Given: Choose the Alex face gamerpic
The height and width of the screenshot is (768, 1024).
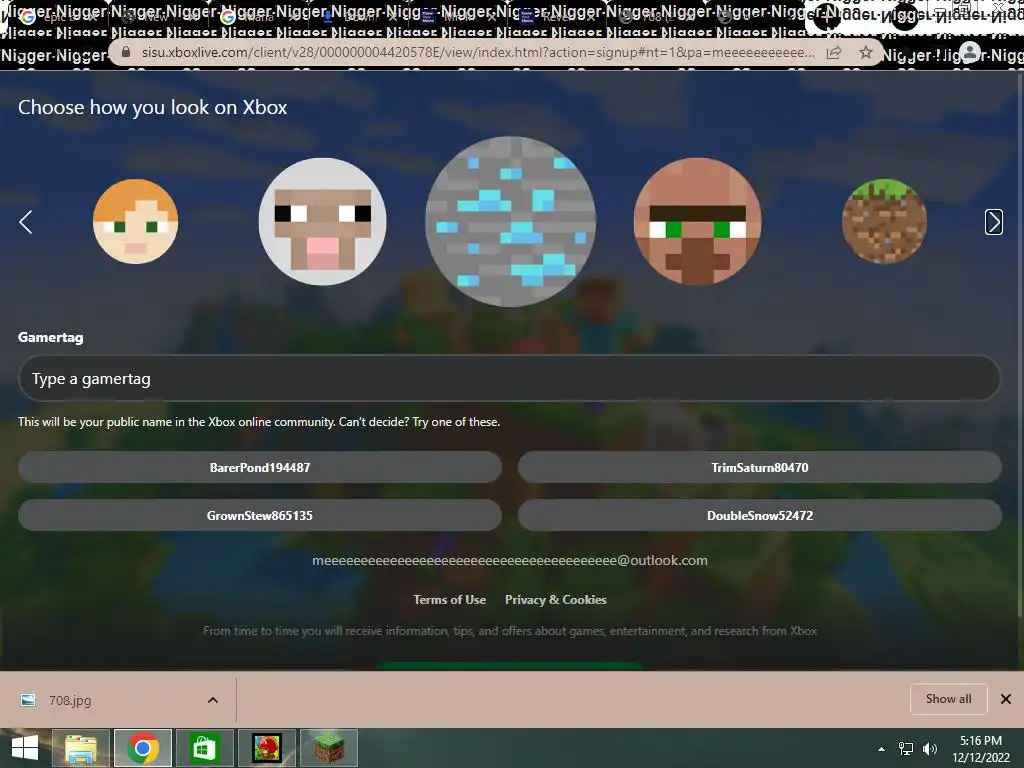Looking at the screenshot, I should 136,221.
